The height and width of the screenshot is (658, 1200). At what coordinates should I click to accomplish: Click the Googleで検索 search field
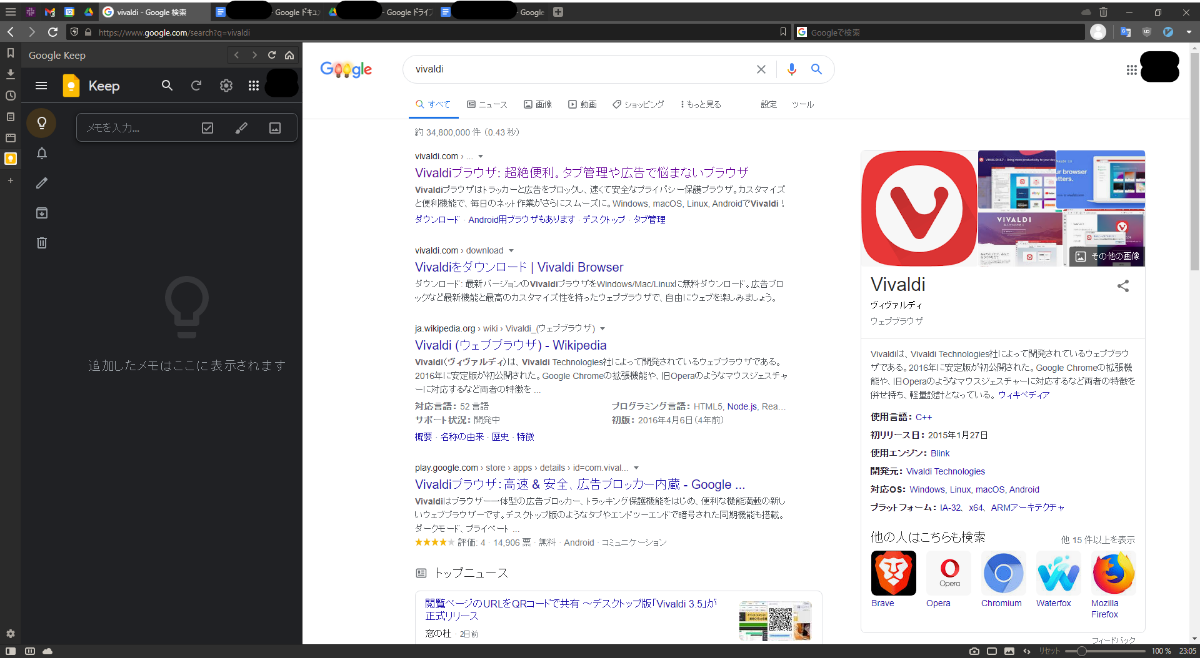(941, 32)
